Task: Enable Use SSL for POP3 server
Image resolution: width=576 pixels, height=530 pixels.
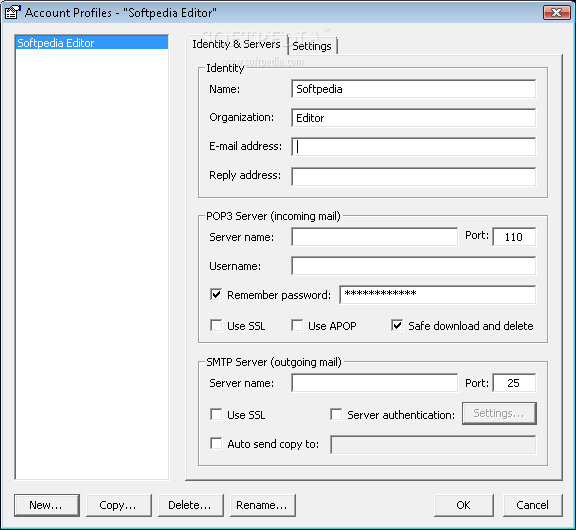Action: (x=216, y=325)
